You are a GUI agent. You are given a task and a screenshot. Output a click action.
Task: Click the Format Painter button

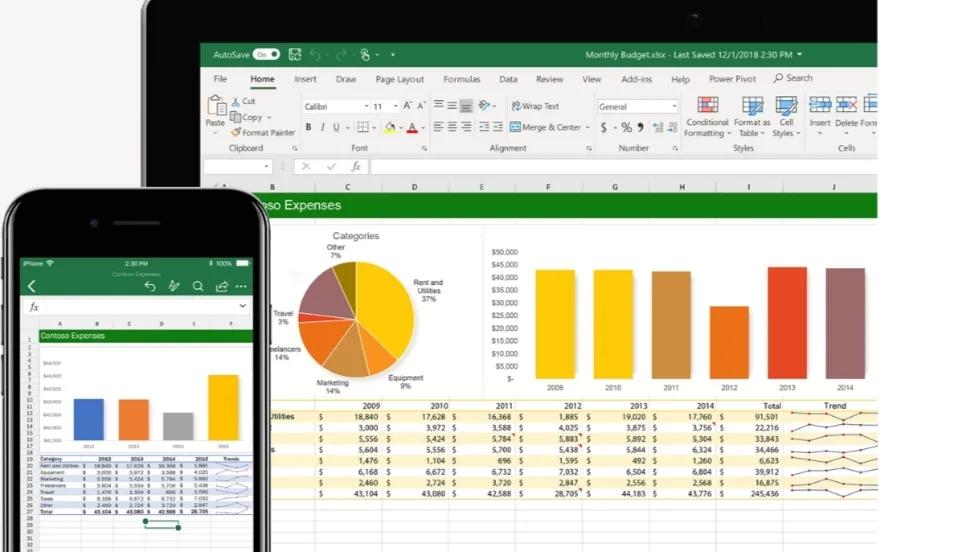click(x=263, y=132)
